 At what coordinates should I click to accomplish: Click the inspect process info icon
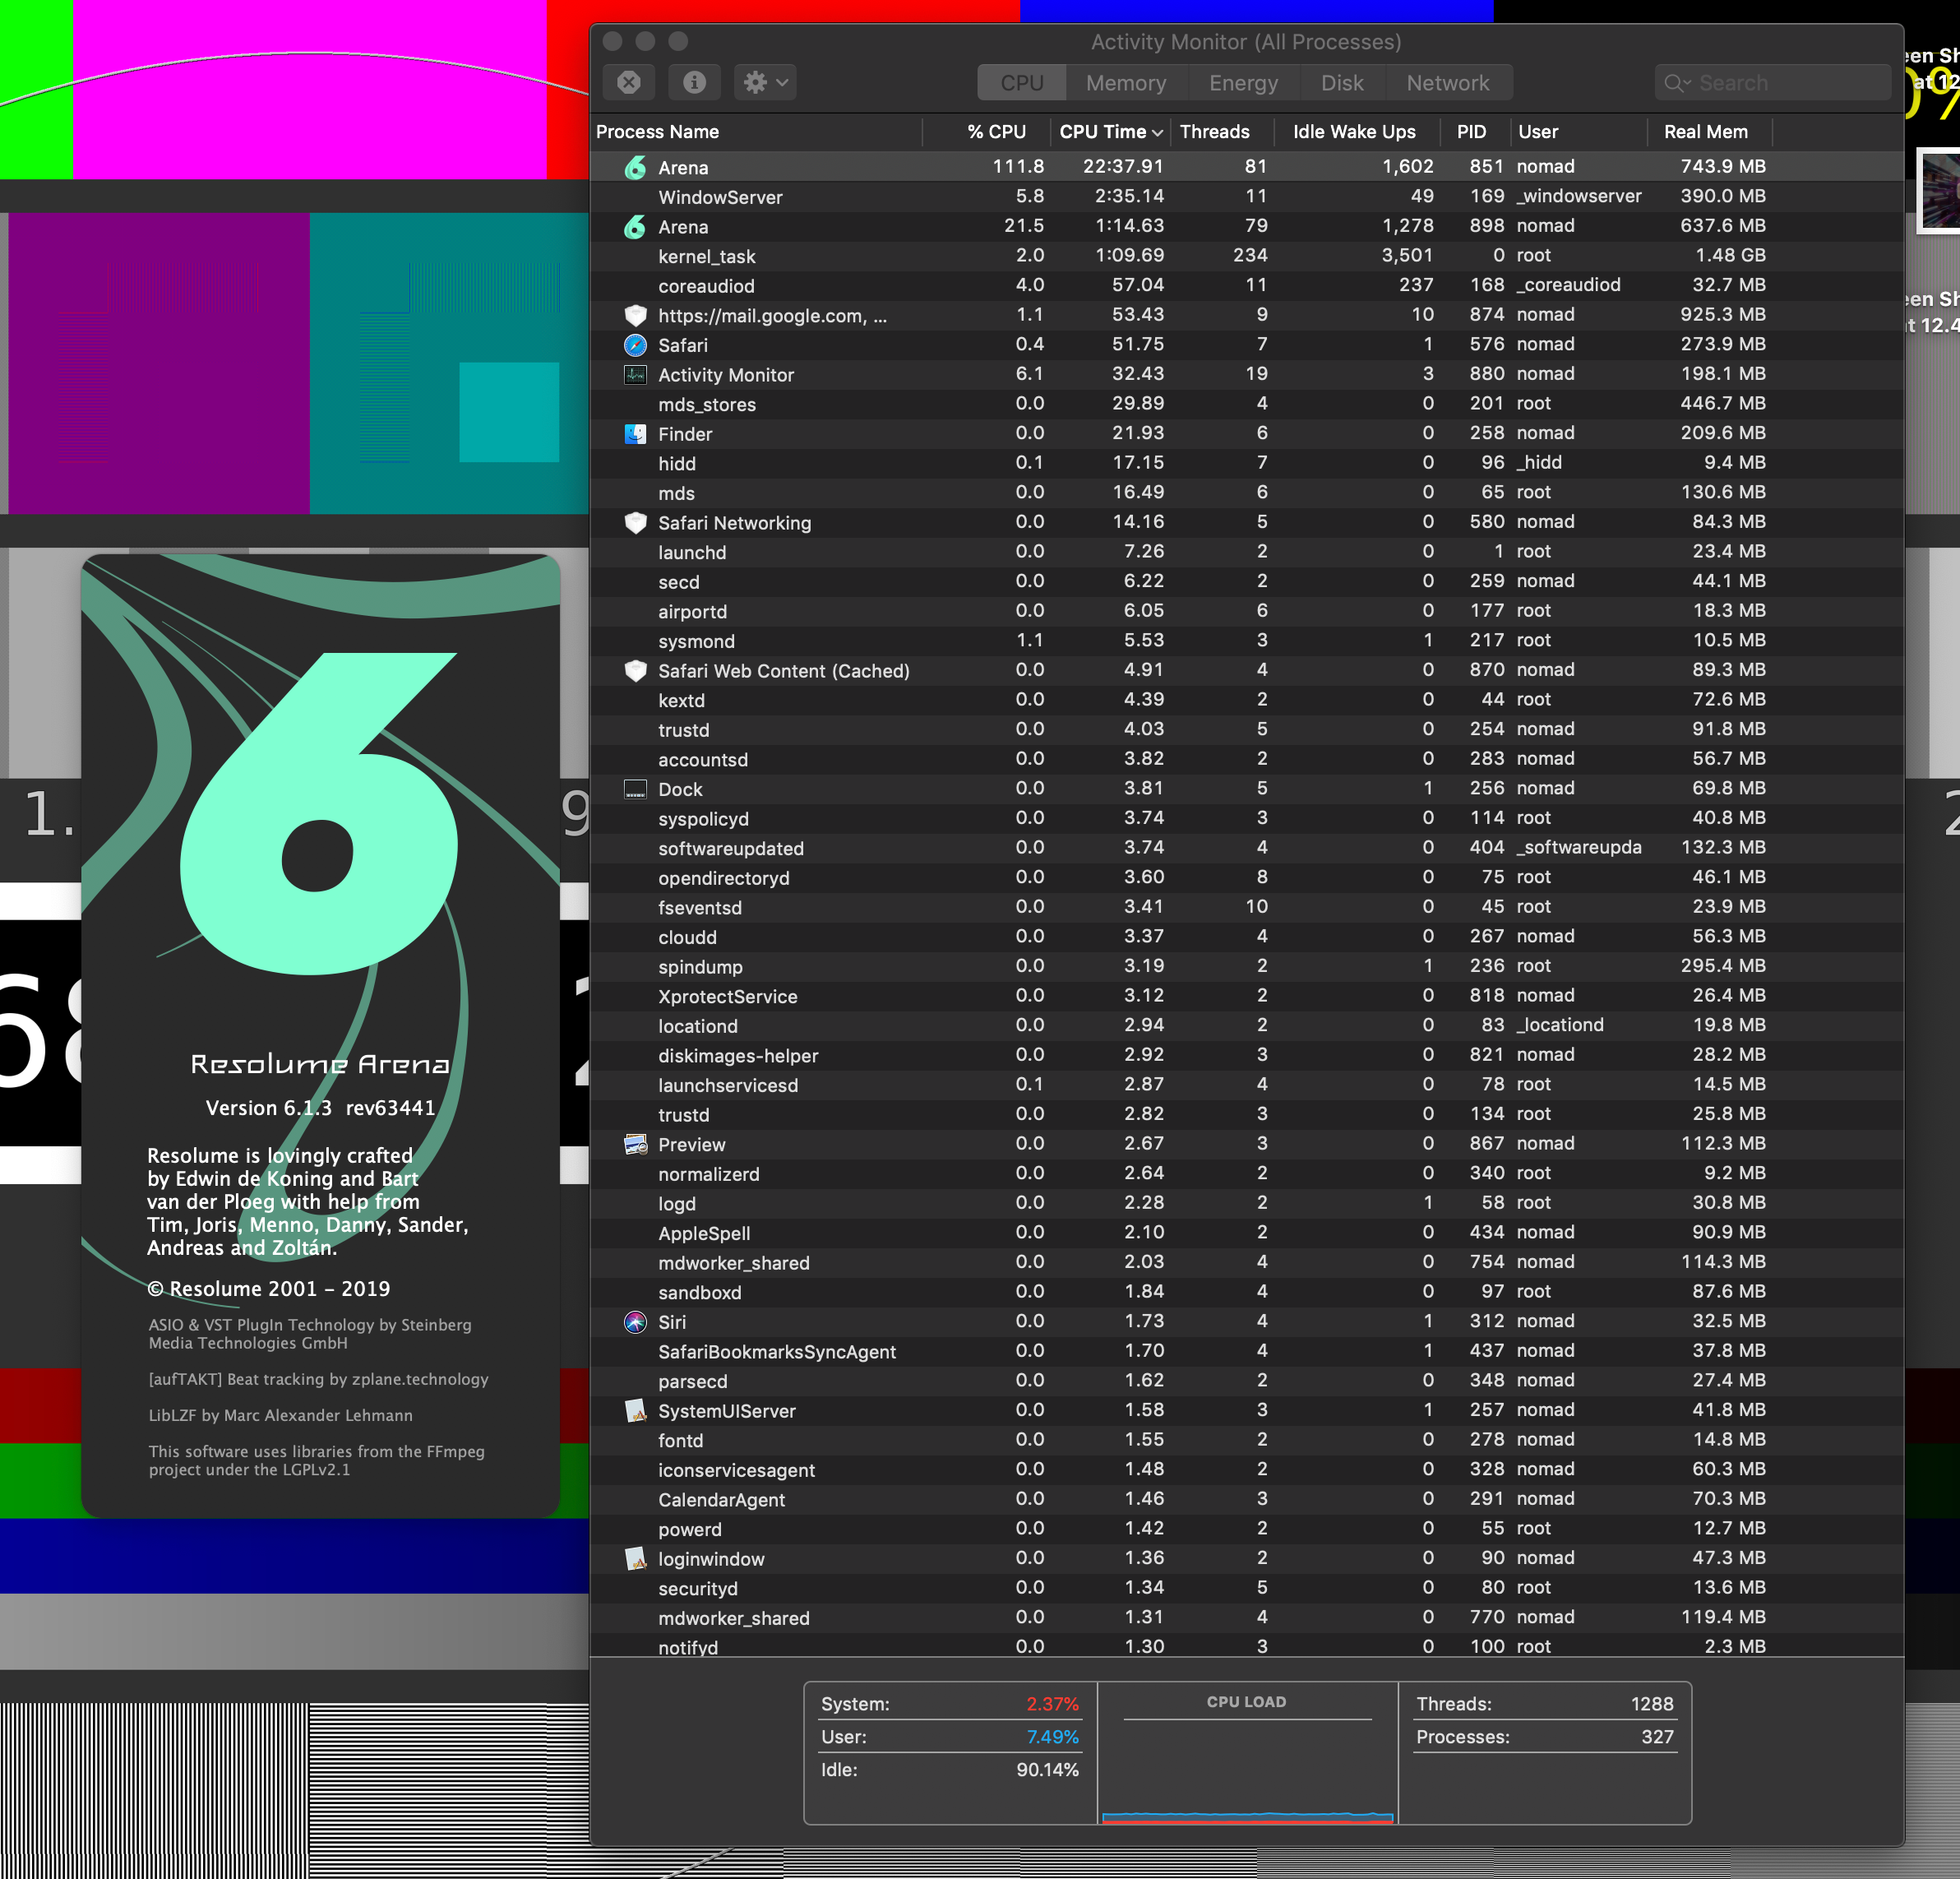click(694, 82)
